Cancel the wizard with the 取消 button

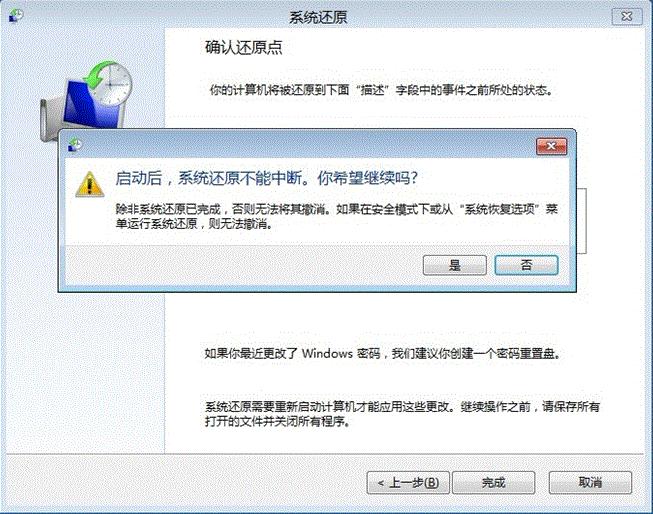coord(590,483)
